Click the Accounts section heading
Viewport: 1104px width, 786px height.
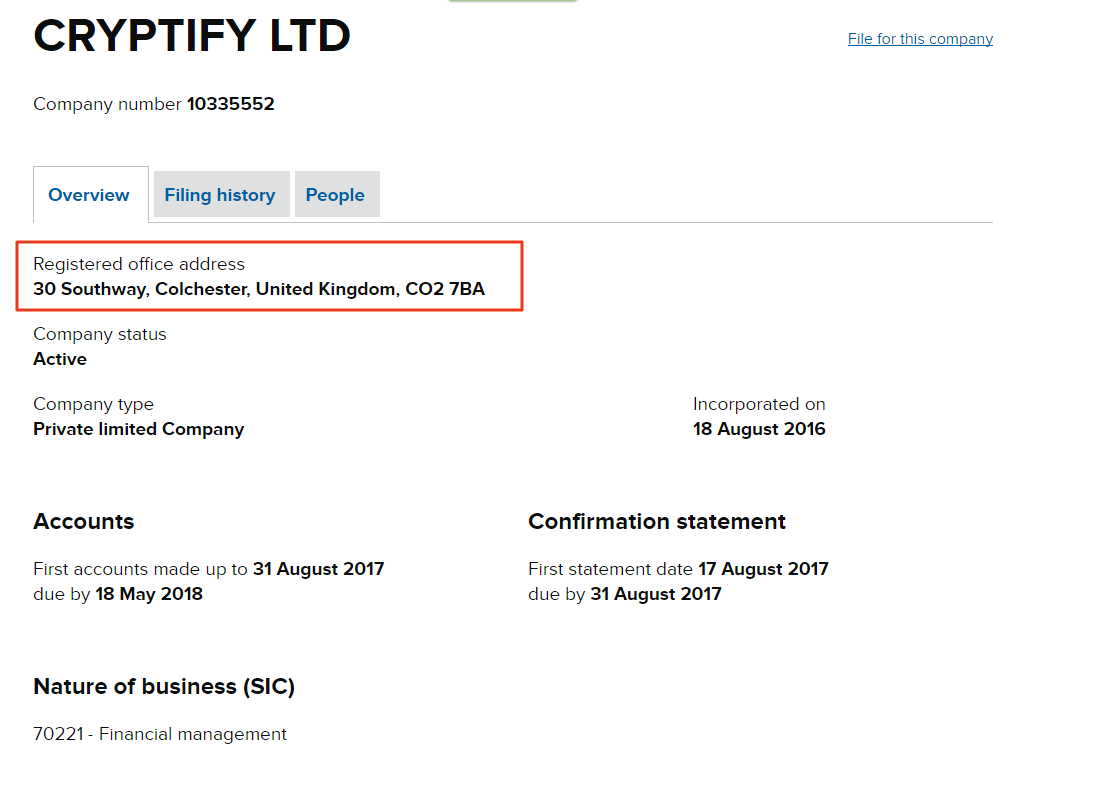[x=84, y=522]
